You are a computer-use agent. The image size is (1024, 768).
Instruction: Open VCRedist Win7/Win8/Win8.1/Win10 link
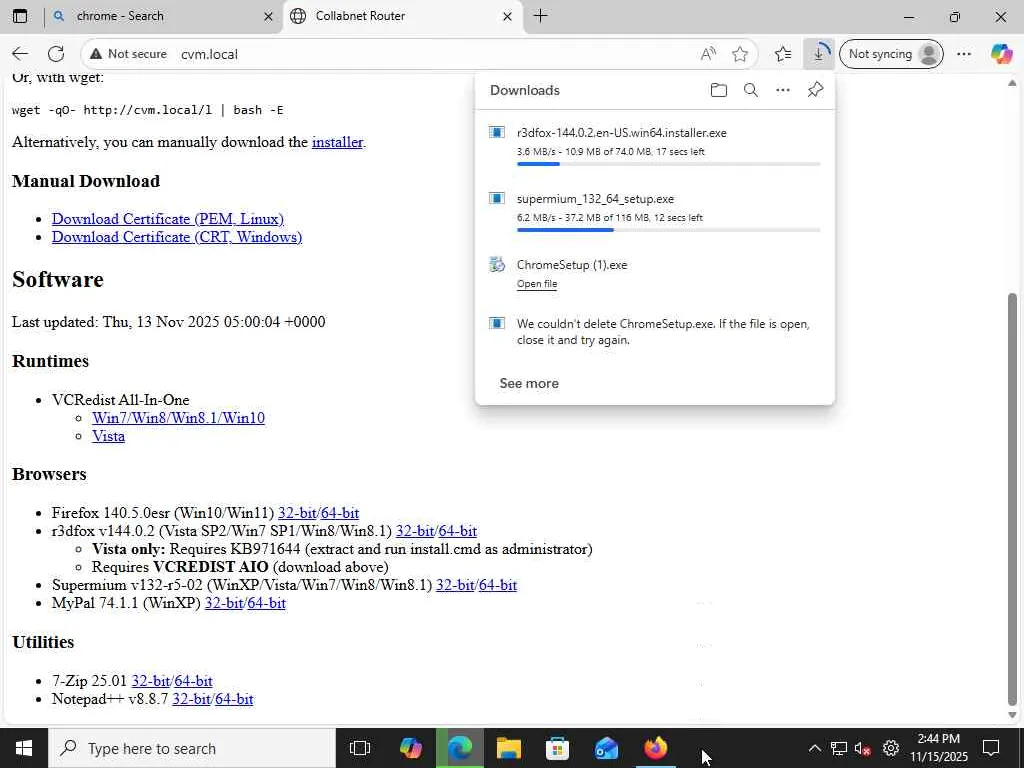(x=178, y=418)
